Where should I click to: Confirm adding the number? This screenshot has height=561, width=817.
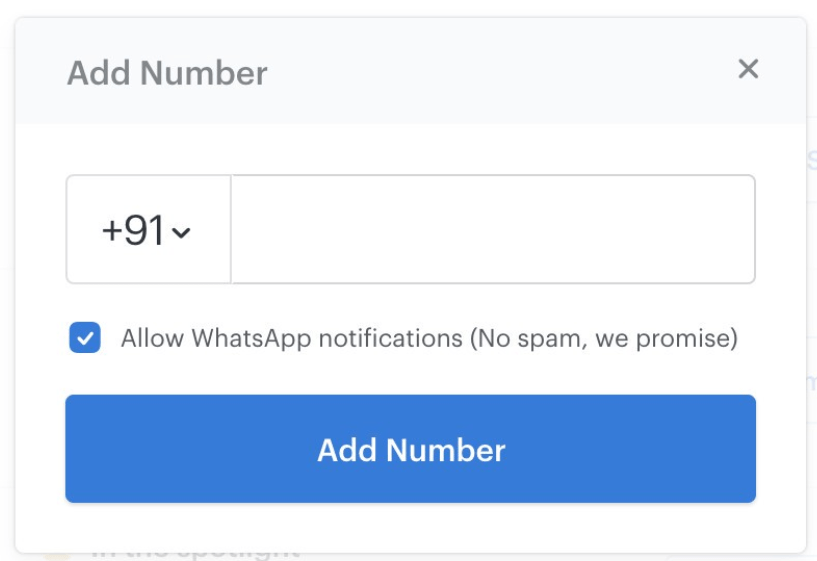pyautogui.click(x=411, y=449)
